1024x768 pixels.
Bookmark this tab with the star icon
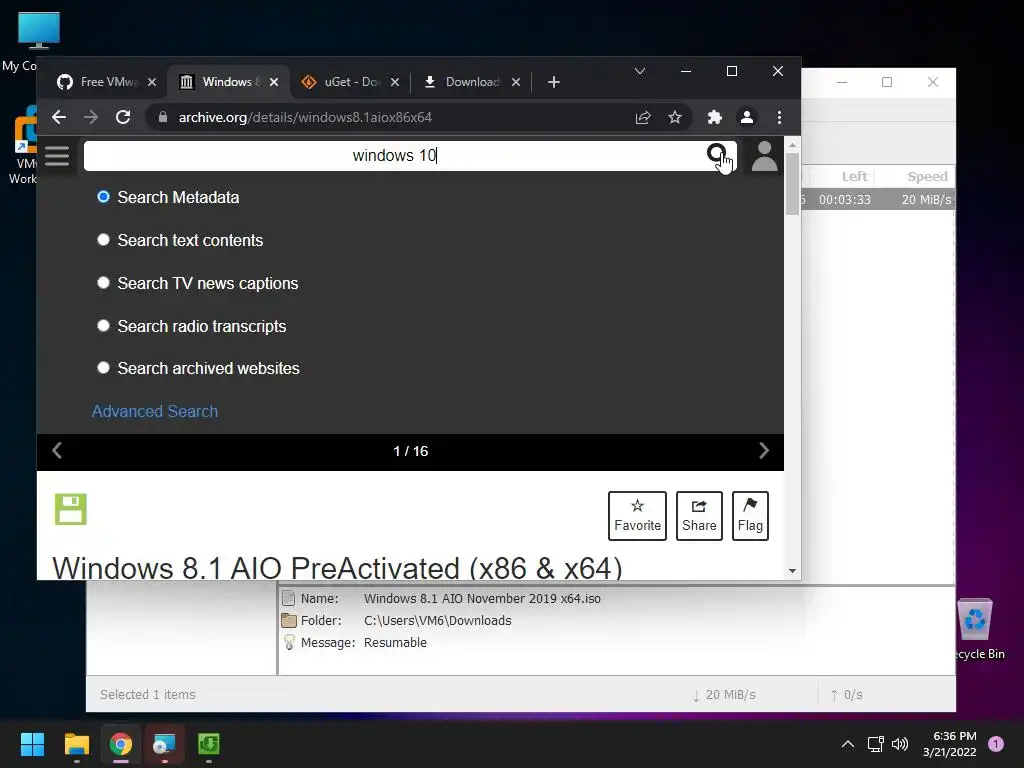click(x=675, y=118)
